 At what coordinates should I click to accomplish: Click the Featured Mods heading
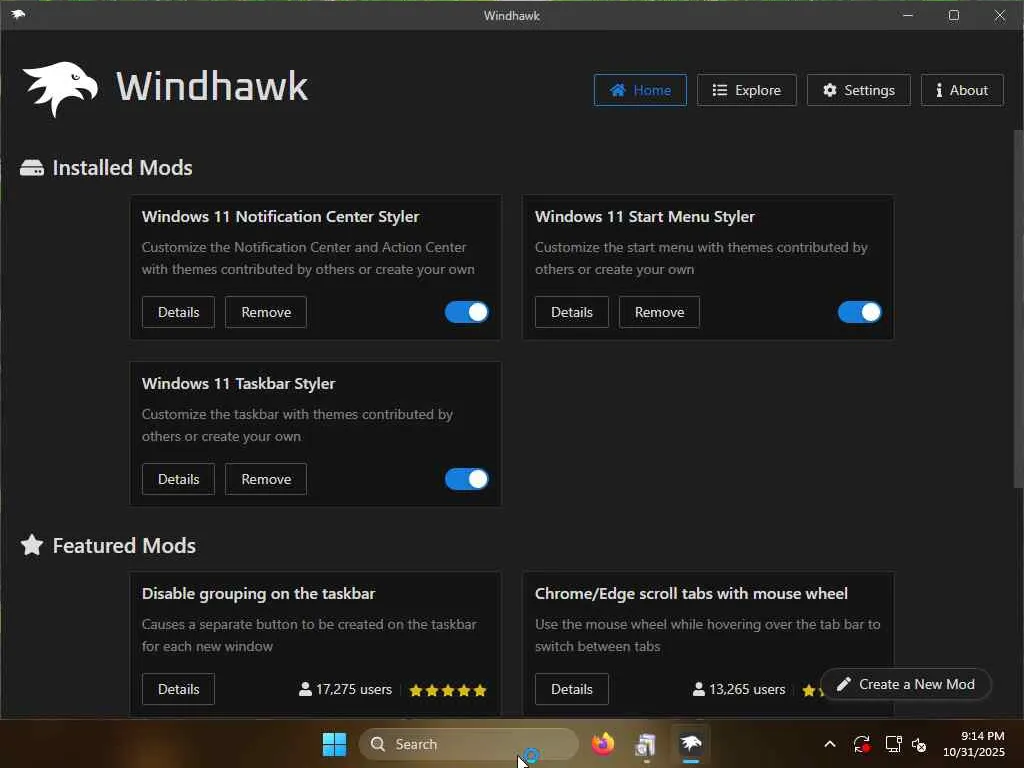tap(124, 545)
